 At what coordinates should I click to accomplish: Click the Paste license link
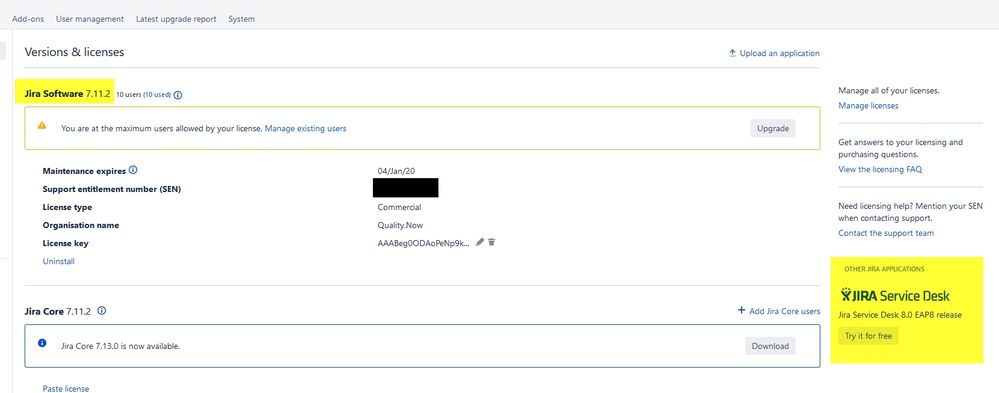tap(66, 389)
